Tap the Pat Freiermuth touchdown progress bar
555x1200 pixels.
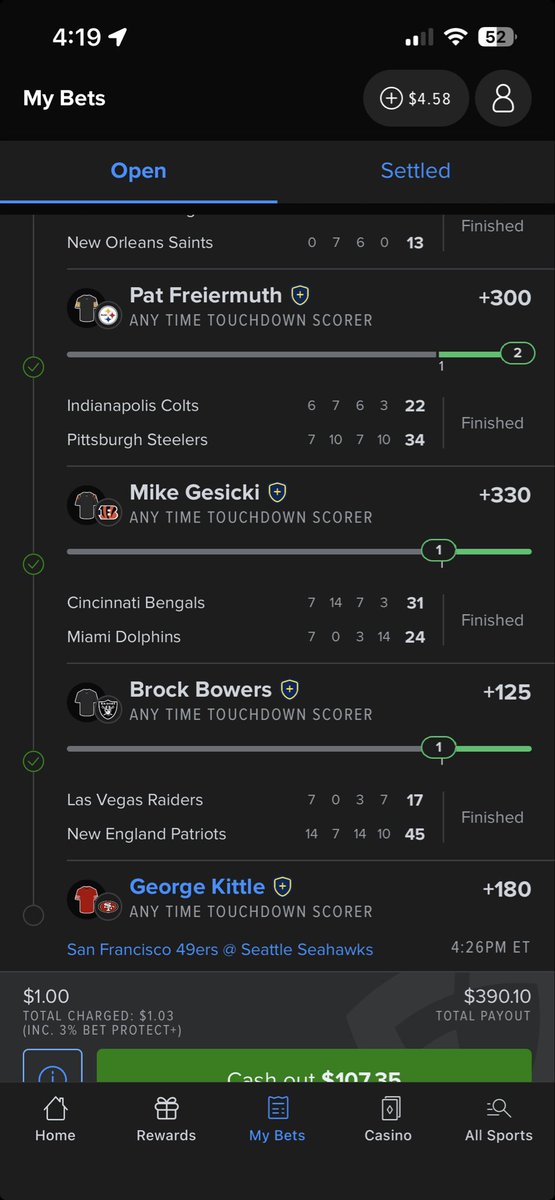click(300, 354)
